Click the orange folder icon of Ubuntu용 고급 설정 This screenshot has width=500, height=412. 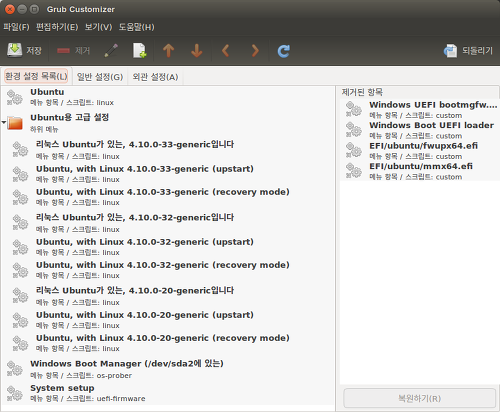[15, 123]
